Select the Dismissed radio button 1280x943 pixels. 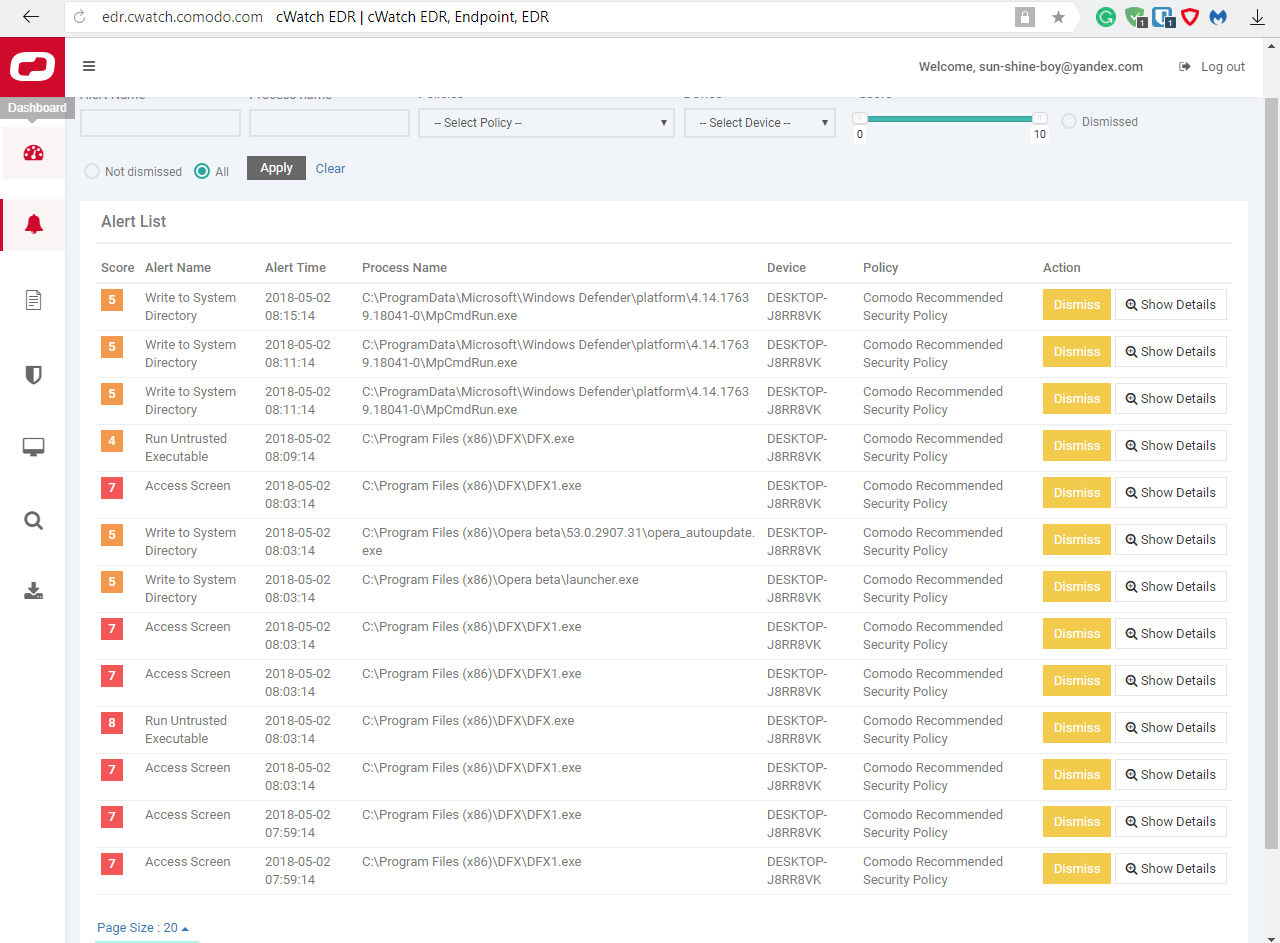[x=1069, y=121]
